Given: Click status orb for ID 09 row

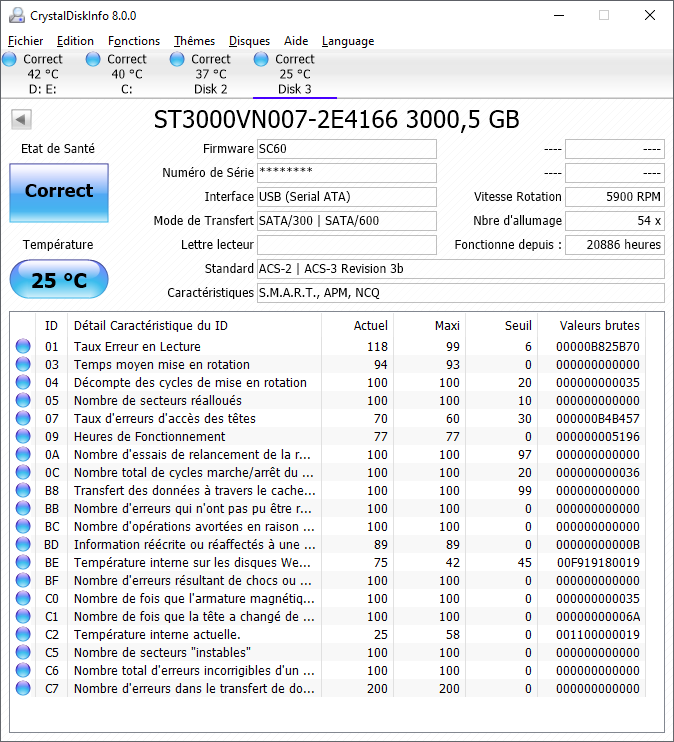Looking at the screenshot, I should (23, 436).
